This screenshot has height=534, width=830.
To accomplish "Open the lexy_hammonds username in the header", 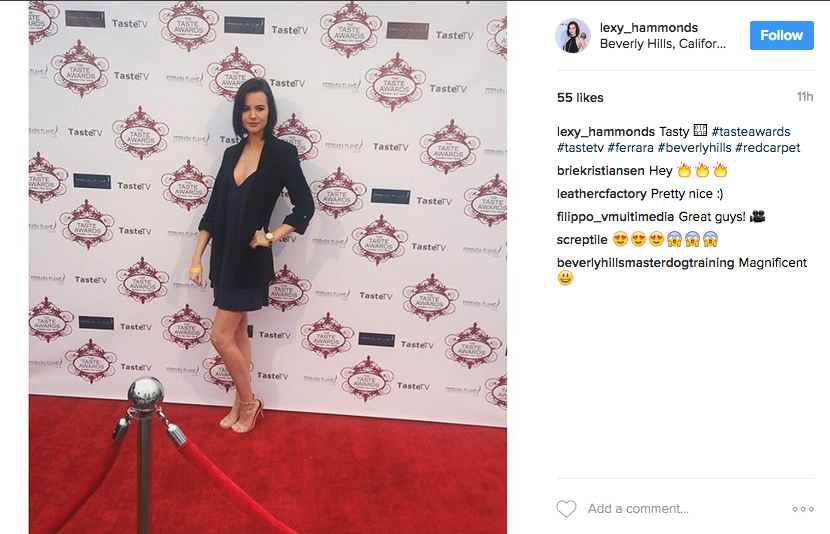I will pos(648,28).
